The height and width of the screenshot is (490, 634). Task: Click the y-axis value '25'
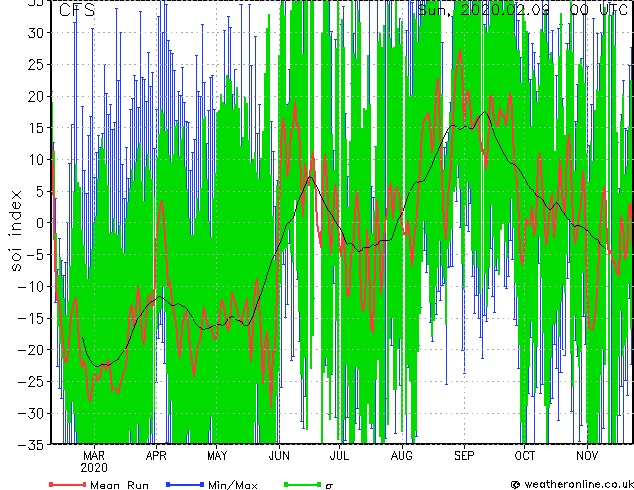click(x=36, y=64)
